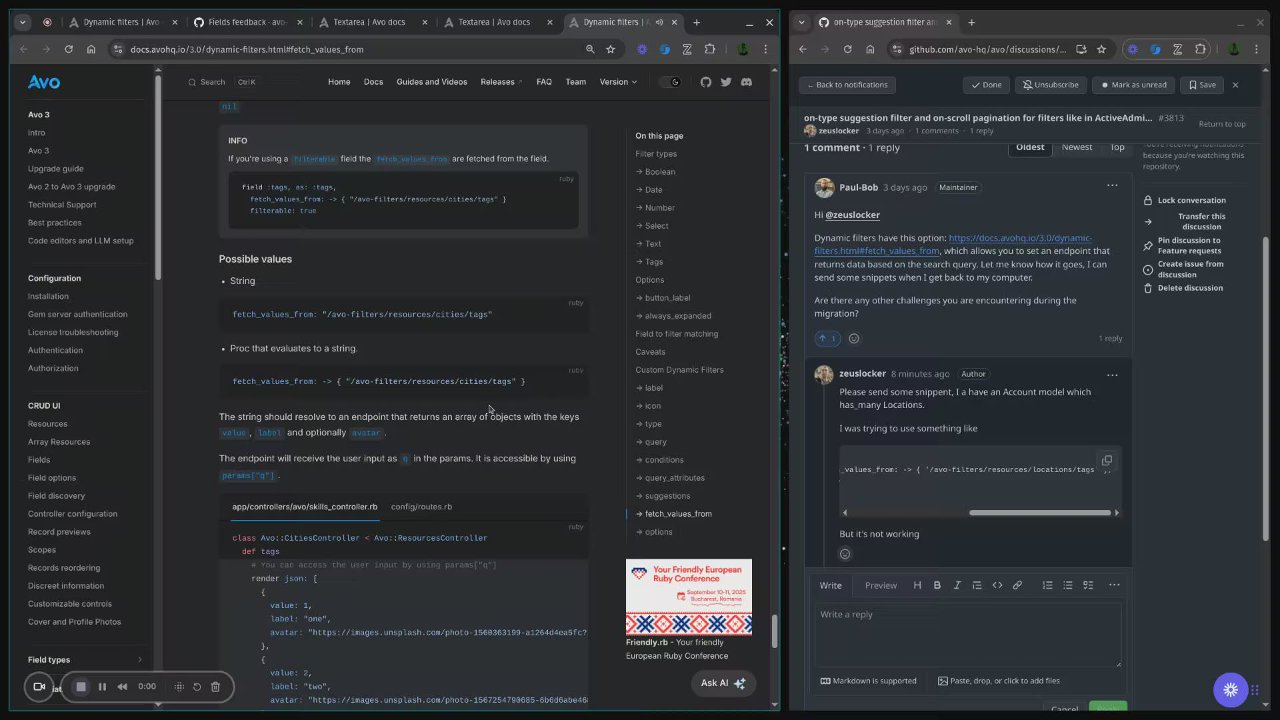Image resolution: width=1280 pixels, height=720 pixels.
Task: Copy the code snippet in zeuslocker's comment
Action: (1106, 461)
